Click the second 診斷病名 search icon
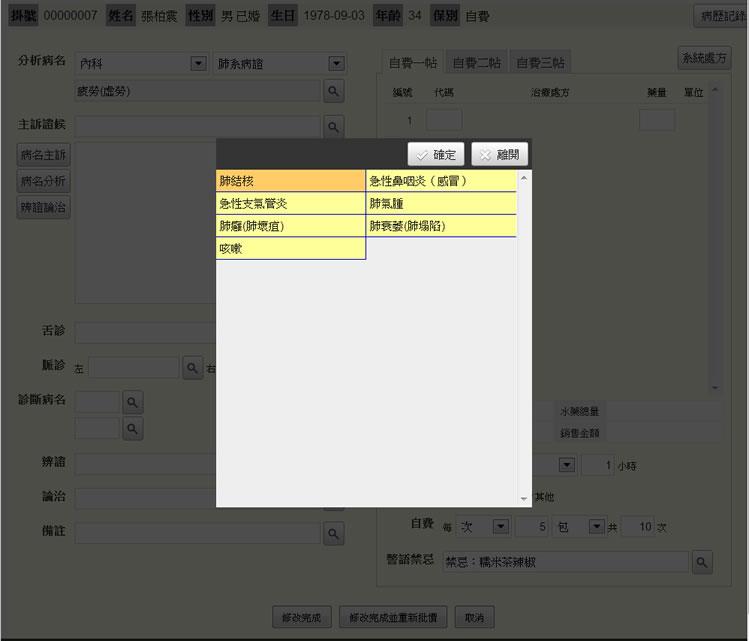749x641 pixels. (x=132, y=428)
